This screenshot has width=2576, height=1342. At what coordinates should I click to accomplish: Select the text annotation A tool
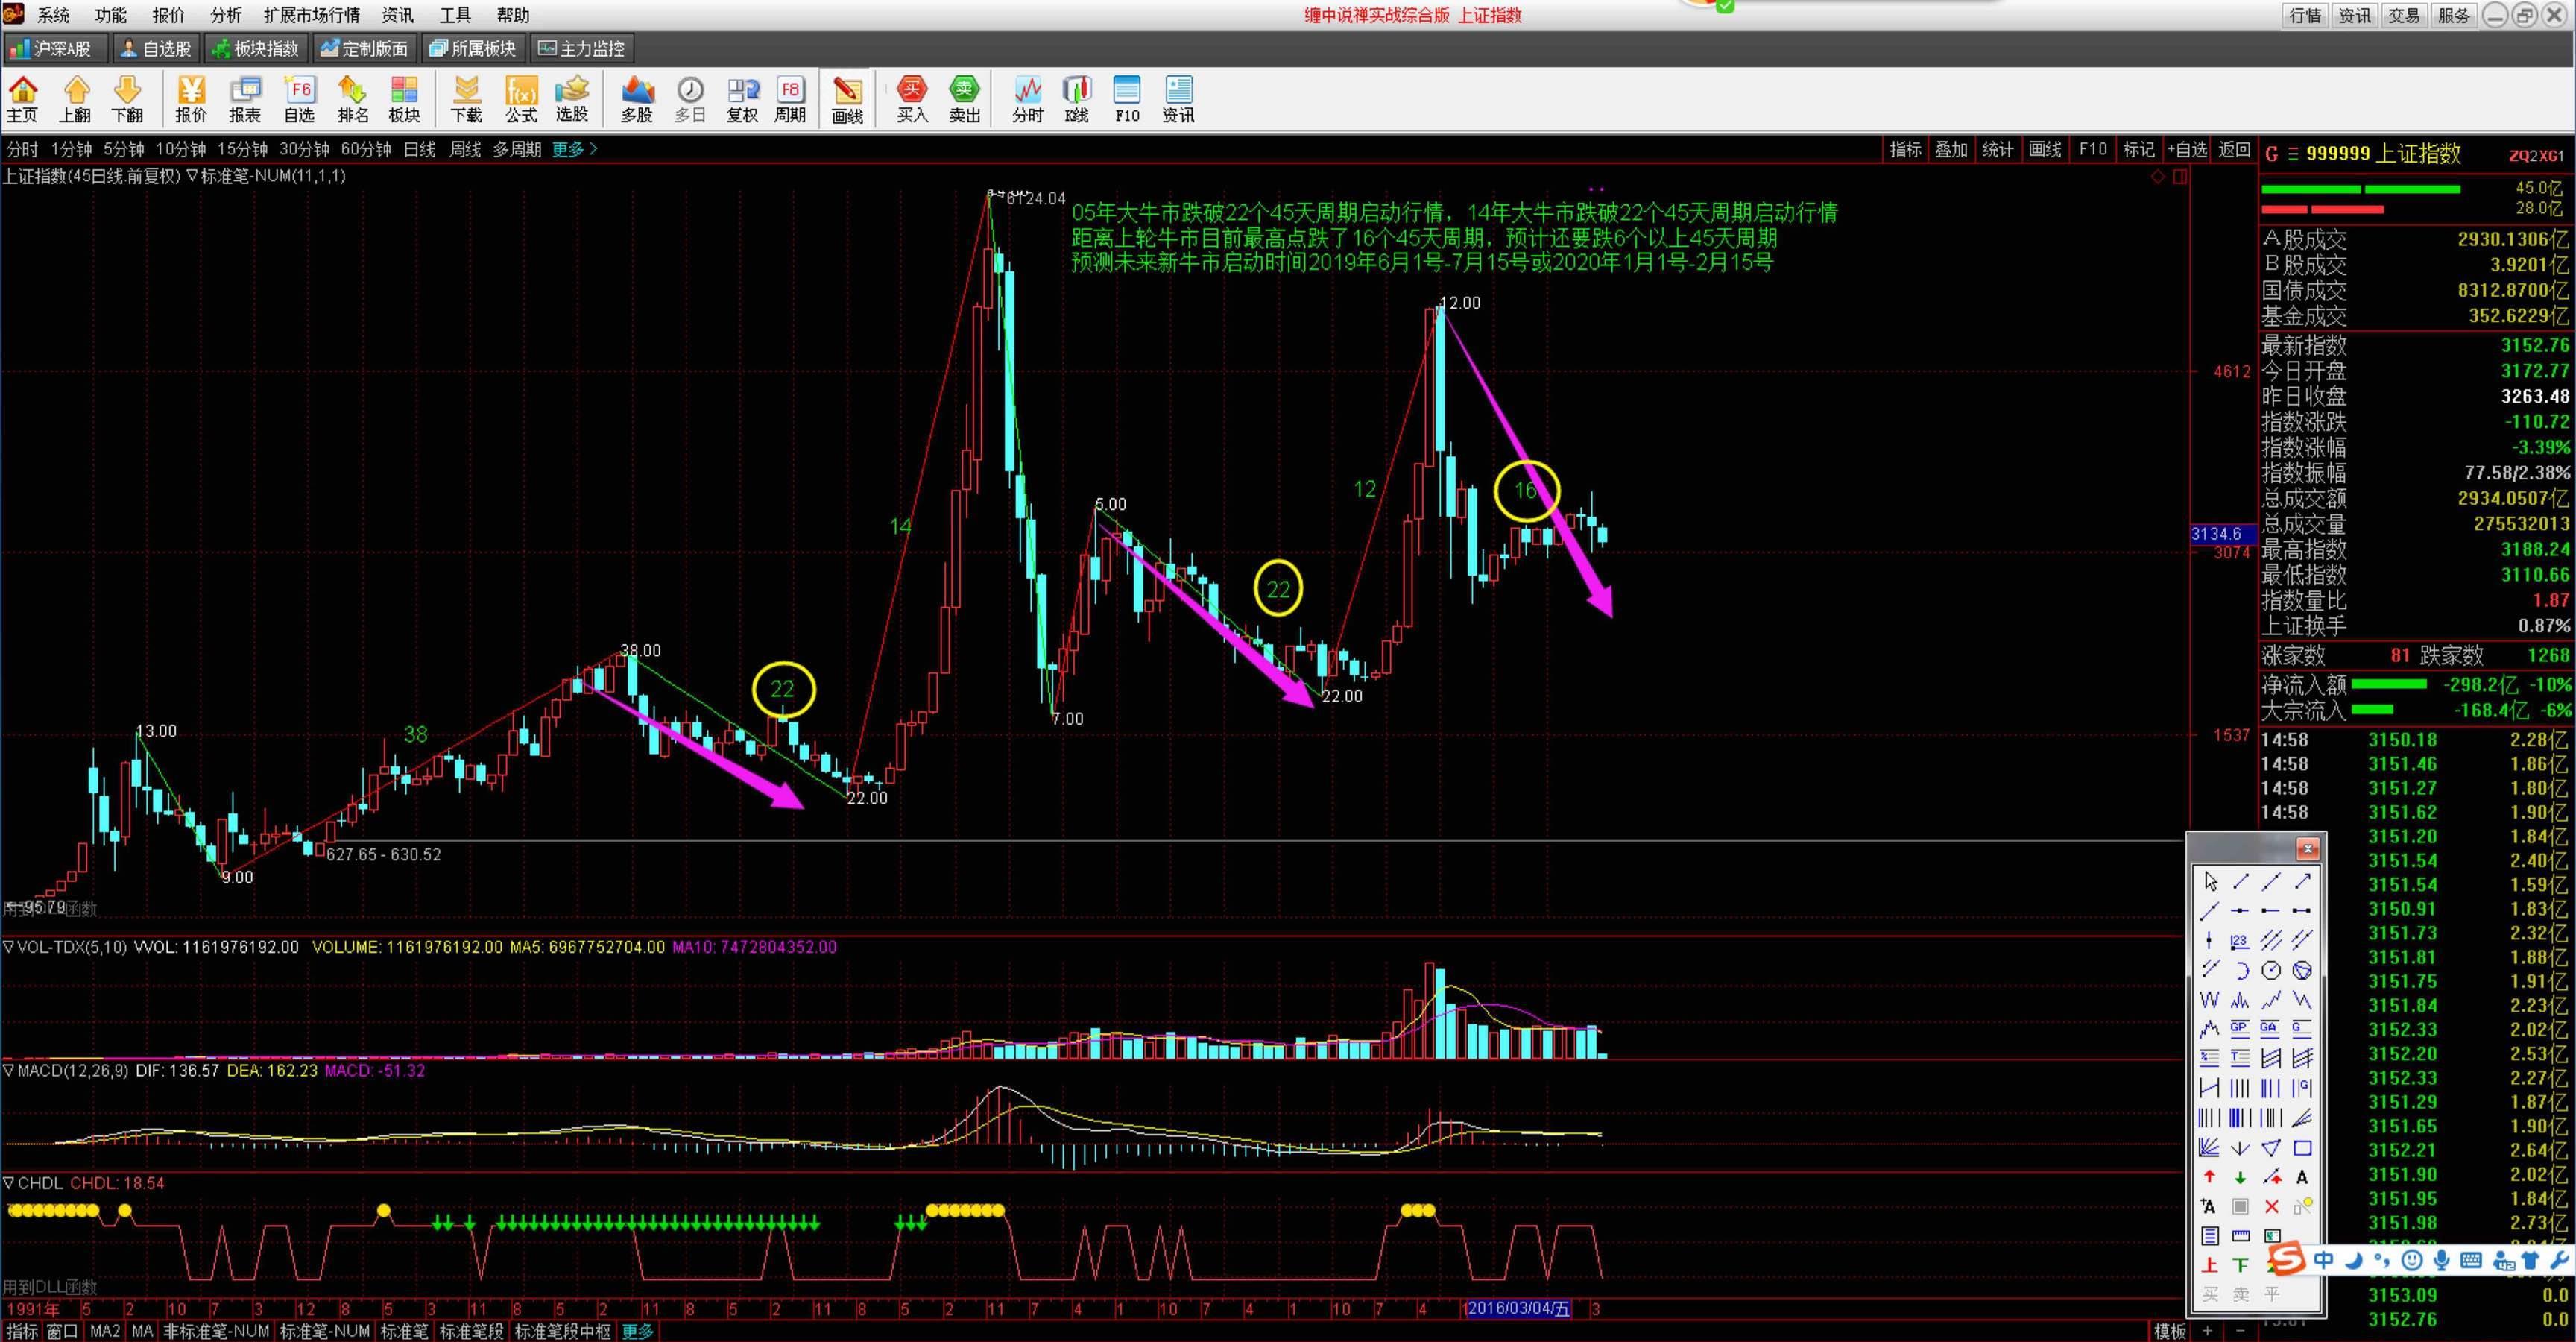coord(2303,1177)
